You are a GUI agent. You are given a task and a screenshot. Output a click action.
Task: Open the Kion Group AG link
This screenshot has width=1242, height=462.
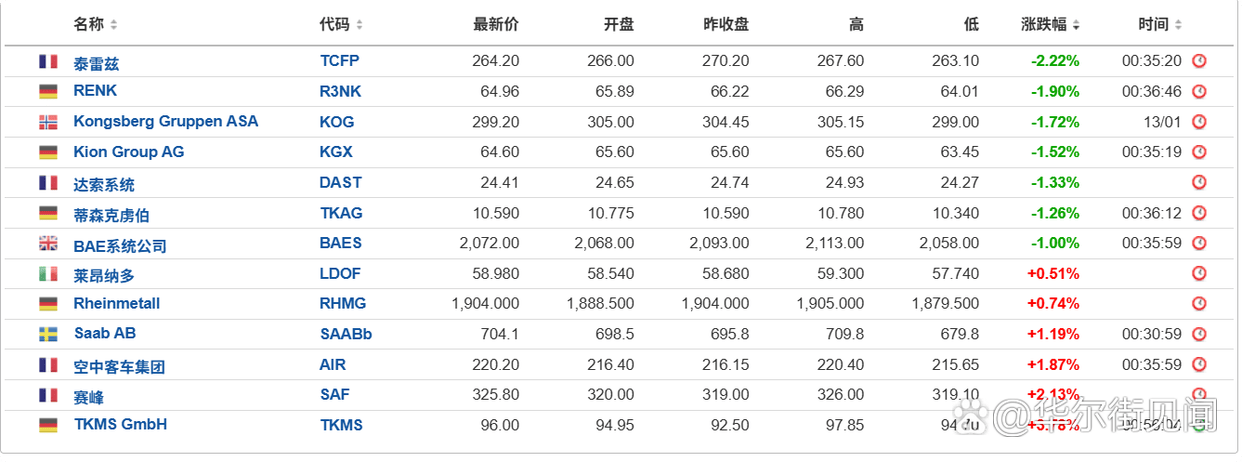pyautogui.click(x=128, y=152)
